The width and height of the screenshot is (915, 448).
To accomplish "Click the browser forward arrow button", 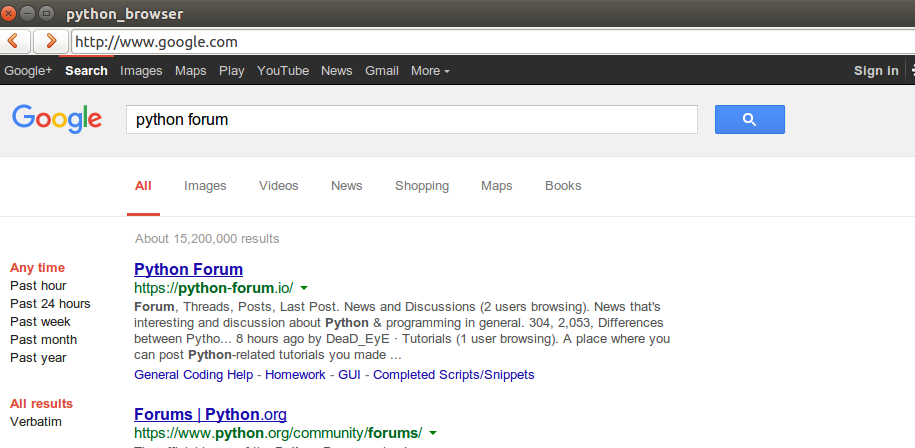I will 50,41.
